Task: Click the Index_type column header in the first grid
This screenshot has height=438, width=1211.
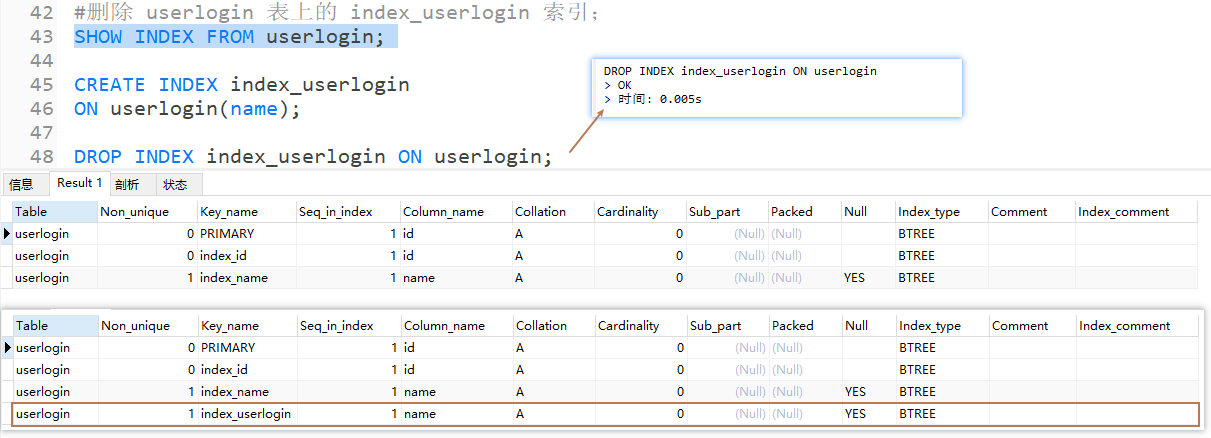Action: (928, 212)
